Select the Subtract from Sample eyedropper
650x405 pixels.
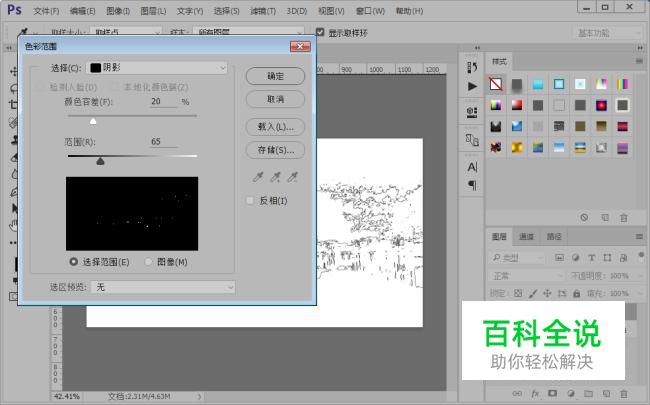293,177
